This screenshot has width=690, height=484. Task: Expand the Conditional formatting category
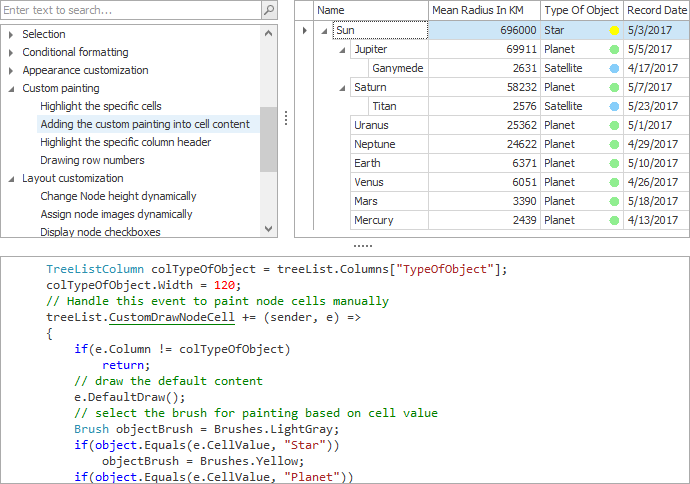tap(11, 52)
